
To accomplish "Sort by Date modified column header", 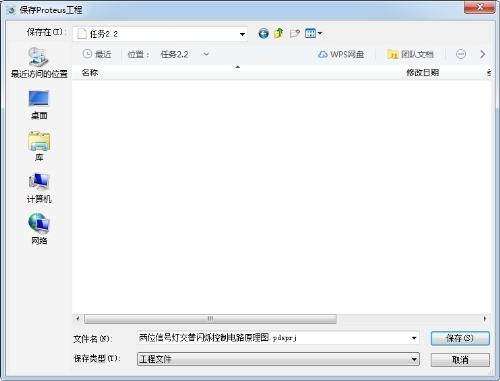I will tap(443, 73).
